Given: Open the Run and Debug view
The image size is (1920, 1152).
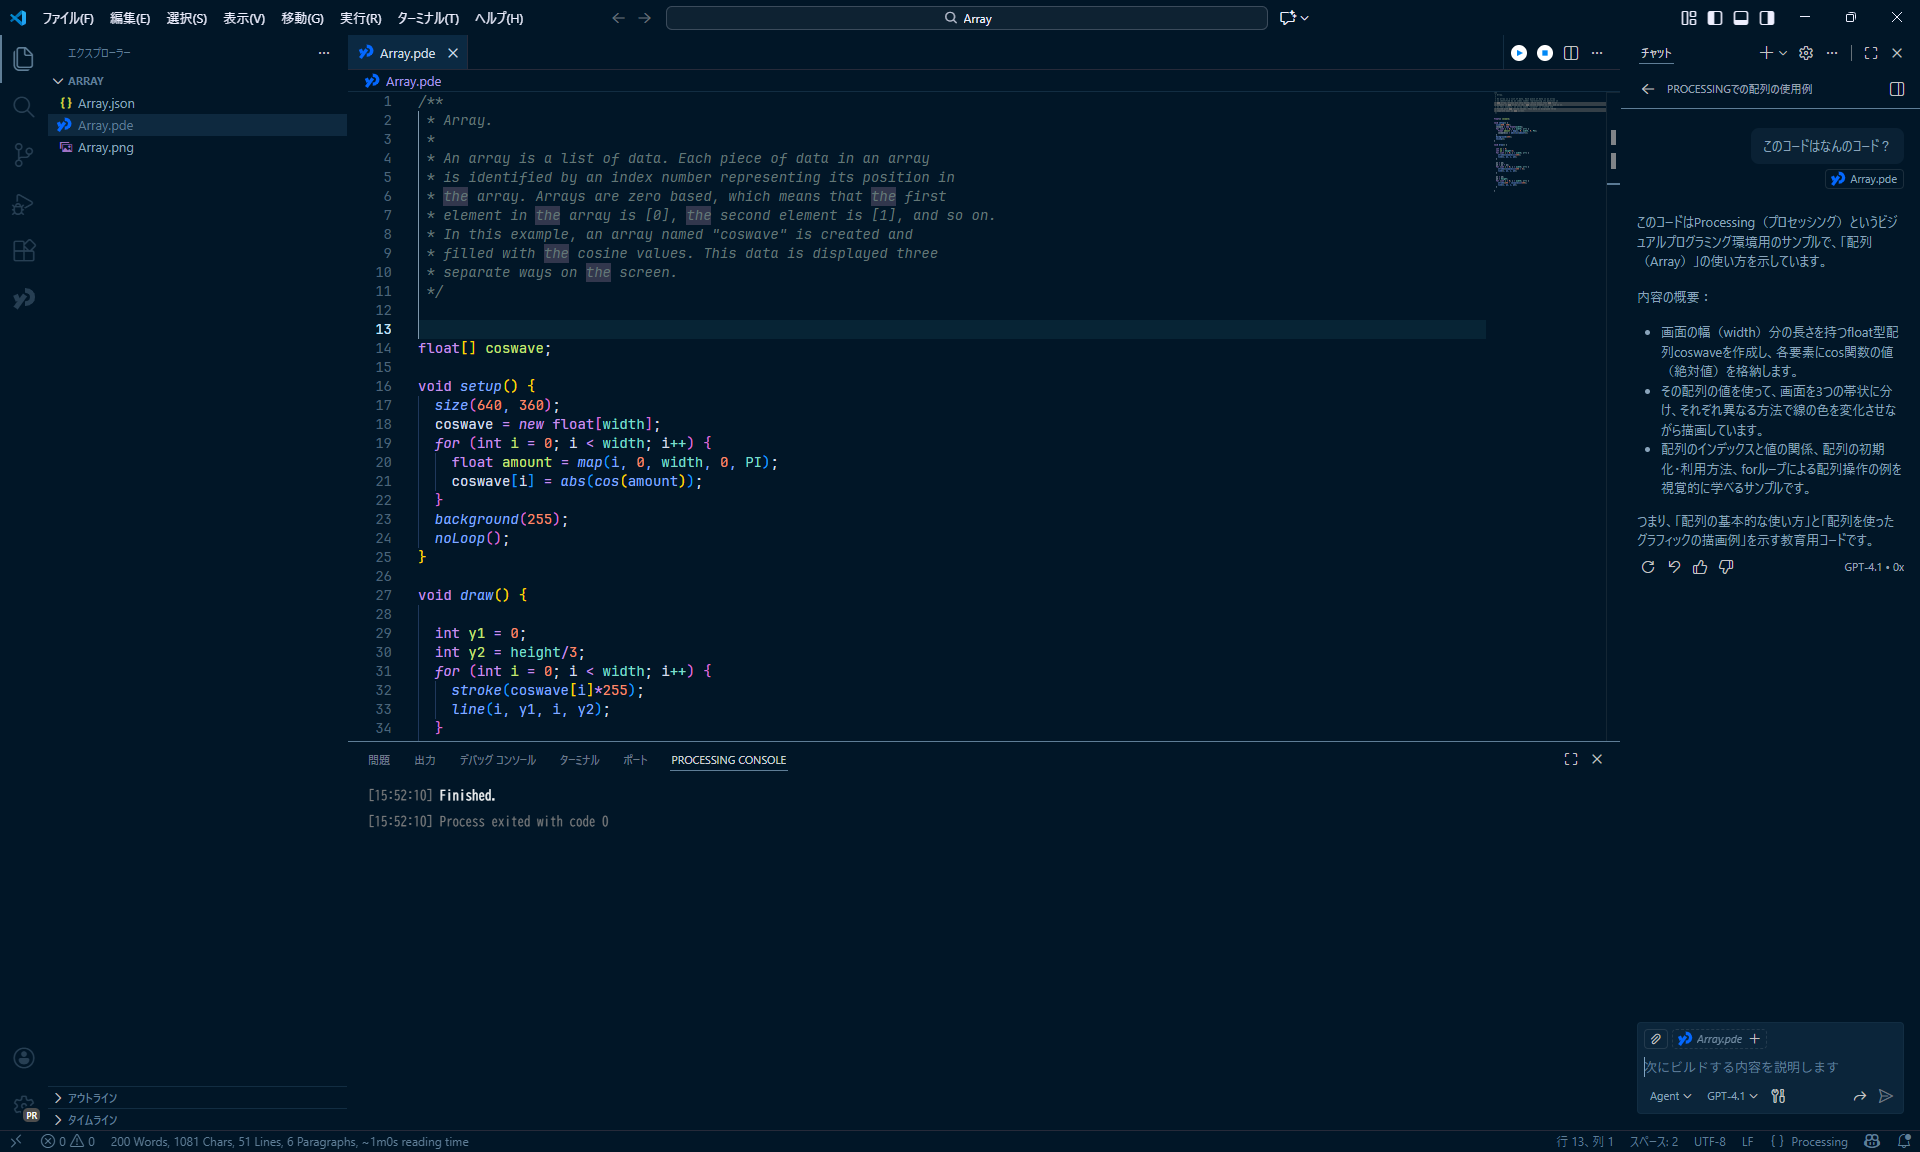Looking at the screenshot, I should (x=24, y=204).
